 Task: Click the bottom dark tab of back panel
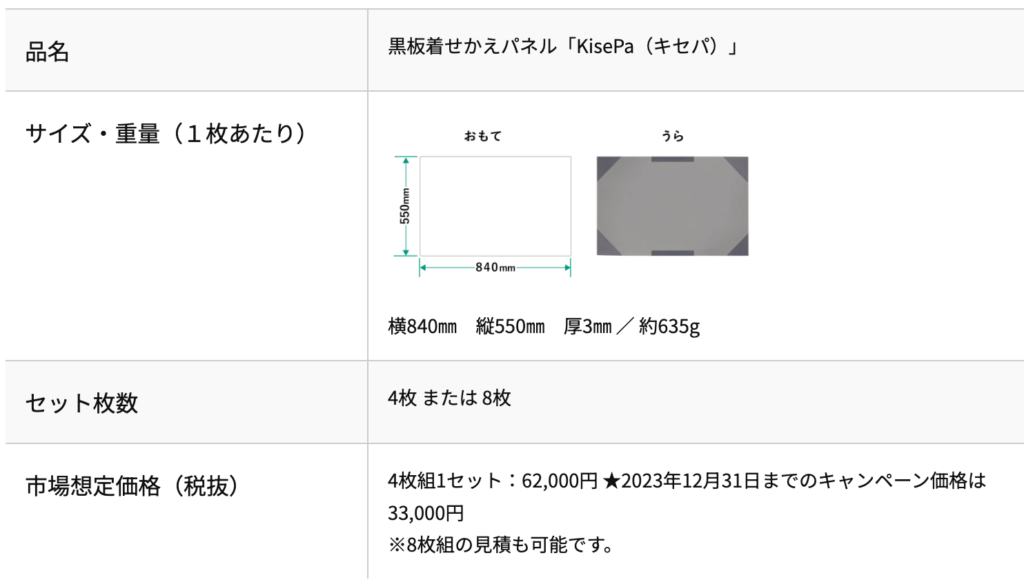pos(673,253)
